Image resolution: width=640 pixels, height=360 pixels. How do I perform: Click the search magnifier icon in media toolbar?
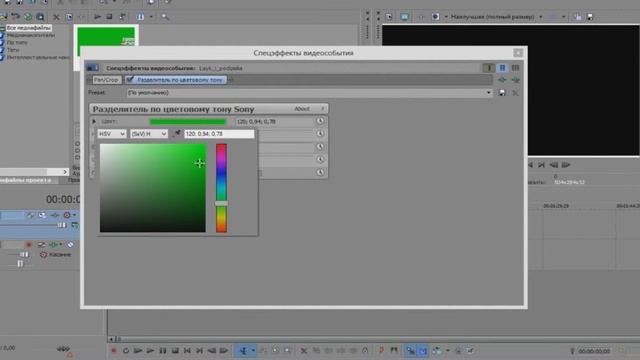click(165, 17)
